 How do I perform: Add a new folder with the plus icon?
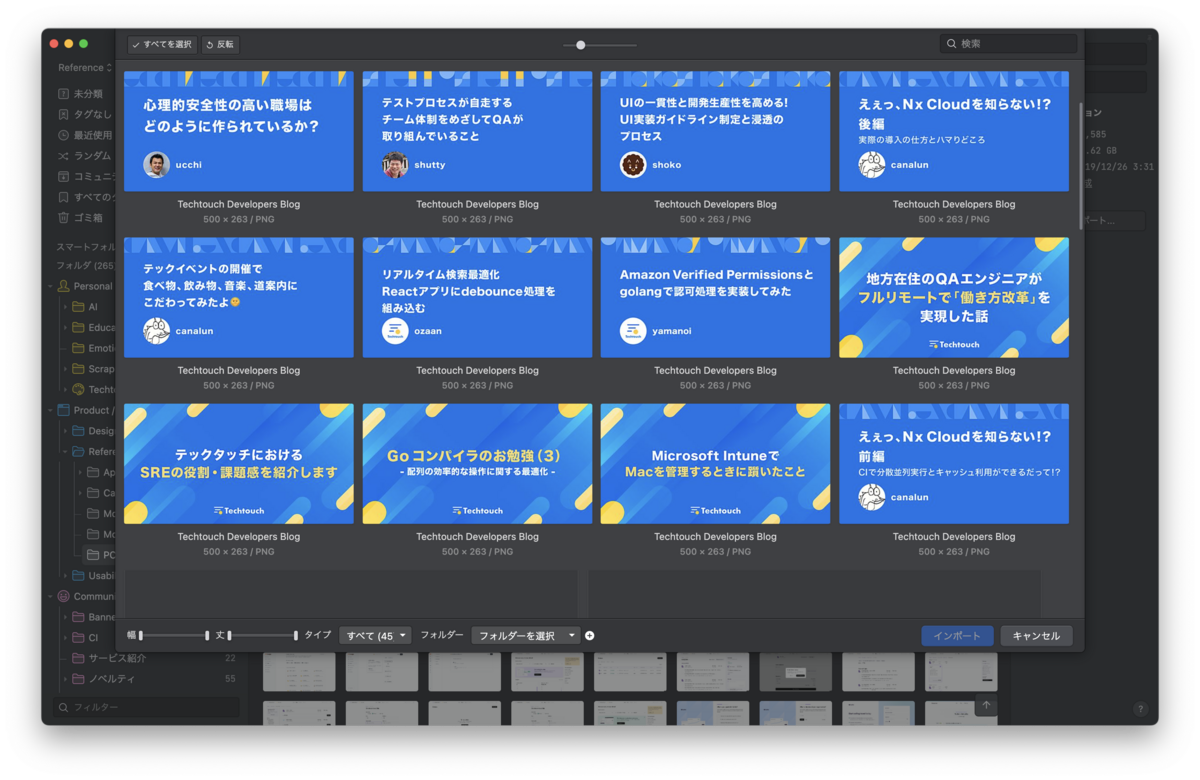click(590, 636)
